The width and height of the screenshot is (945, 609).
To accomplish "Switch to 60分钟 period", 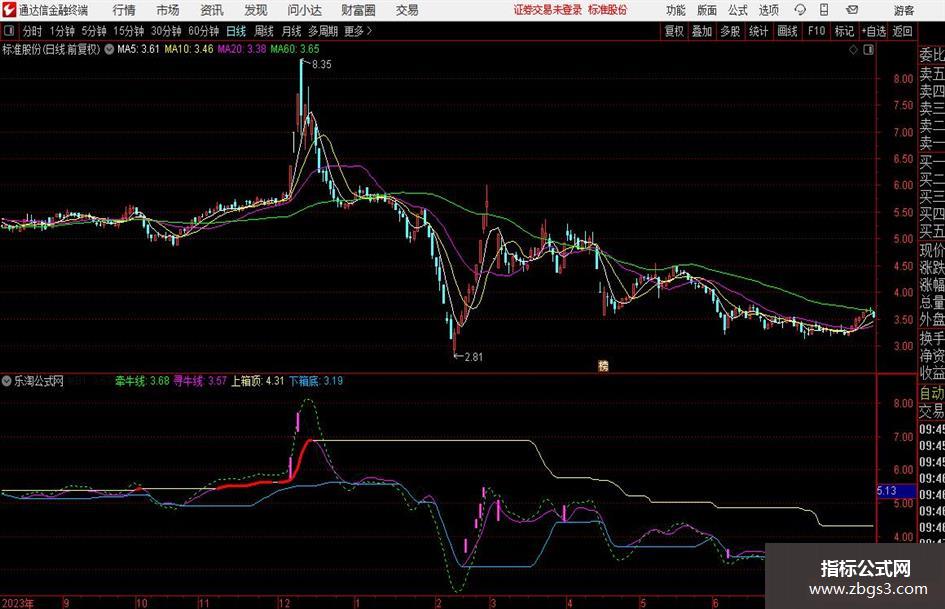I will tap(204, 31).
